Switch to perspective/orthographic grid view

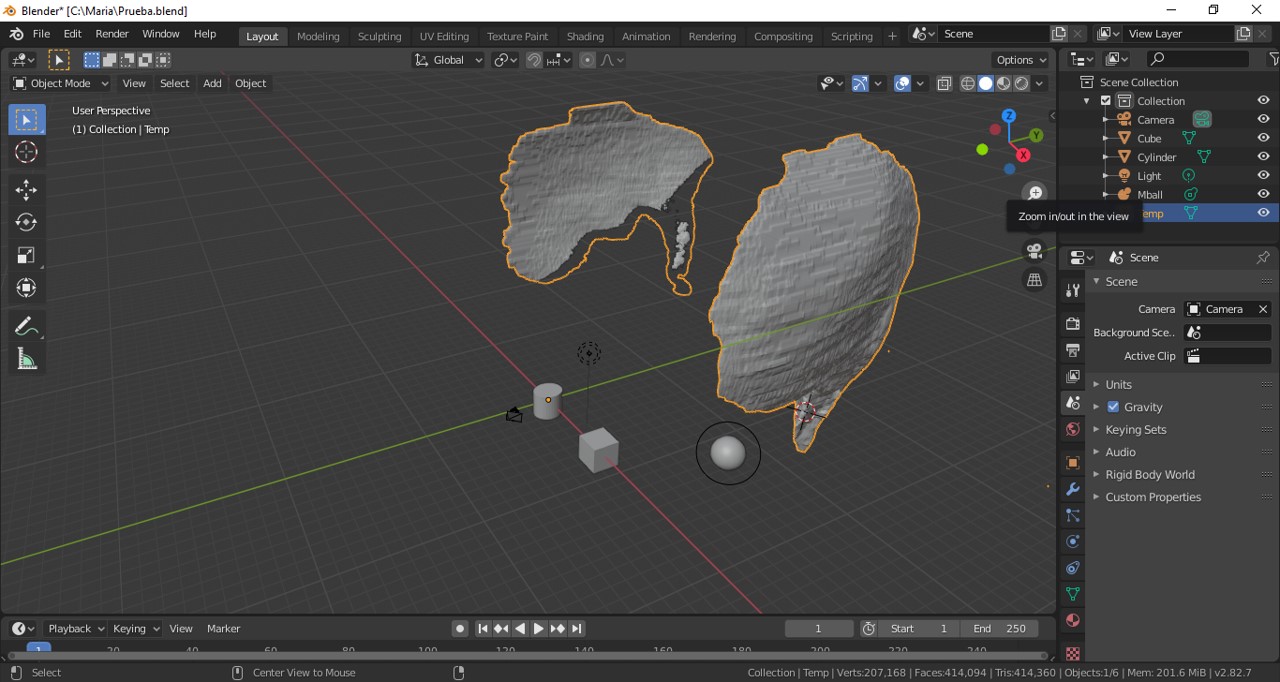tap(1035, 280)
